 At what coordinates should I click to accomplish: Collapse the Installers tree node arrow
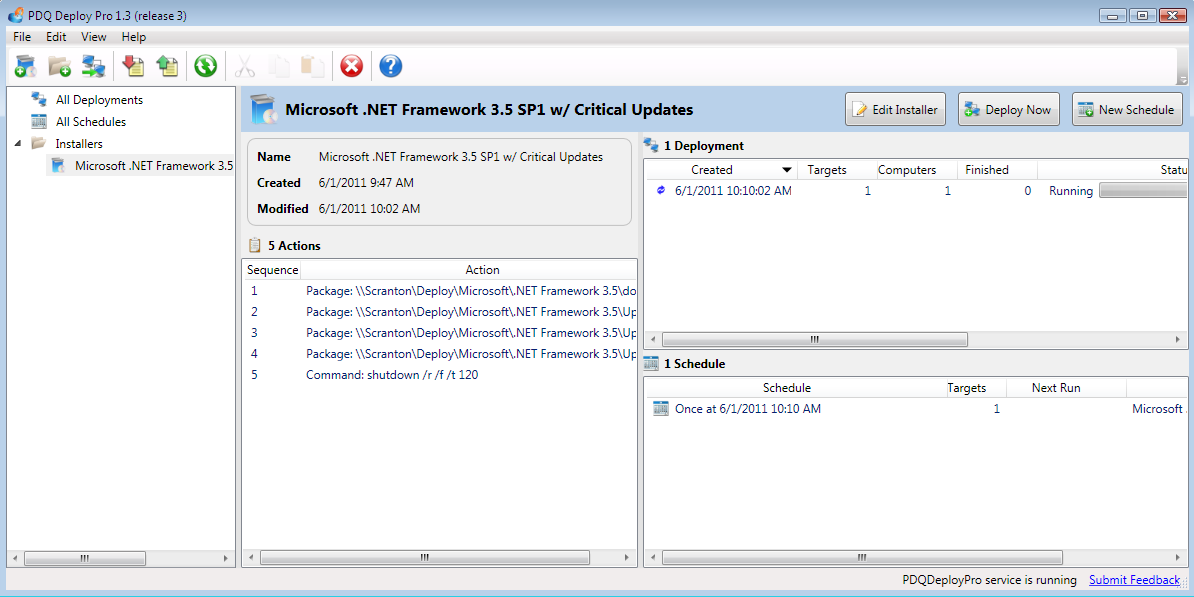18,143
